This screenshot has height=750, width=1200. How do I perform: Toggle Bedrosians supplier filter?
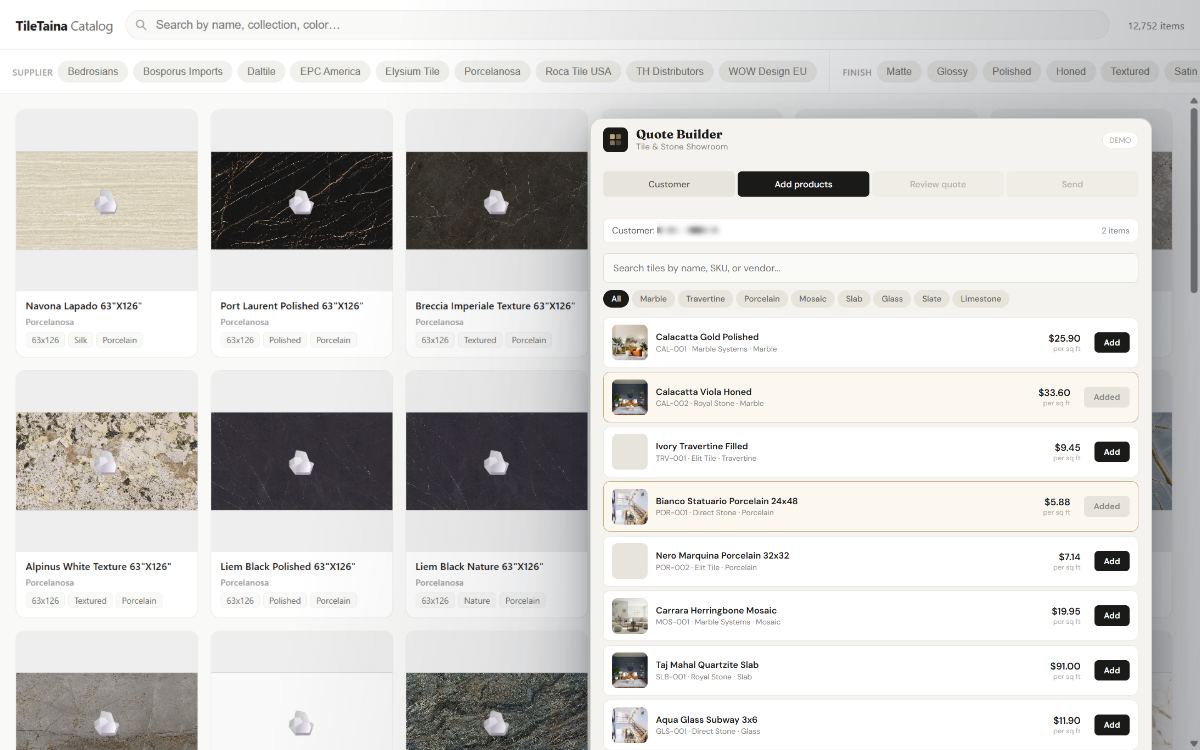pos(93,72)
